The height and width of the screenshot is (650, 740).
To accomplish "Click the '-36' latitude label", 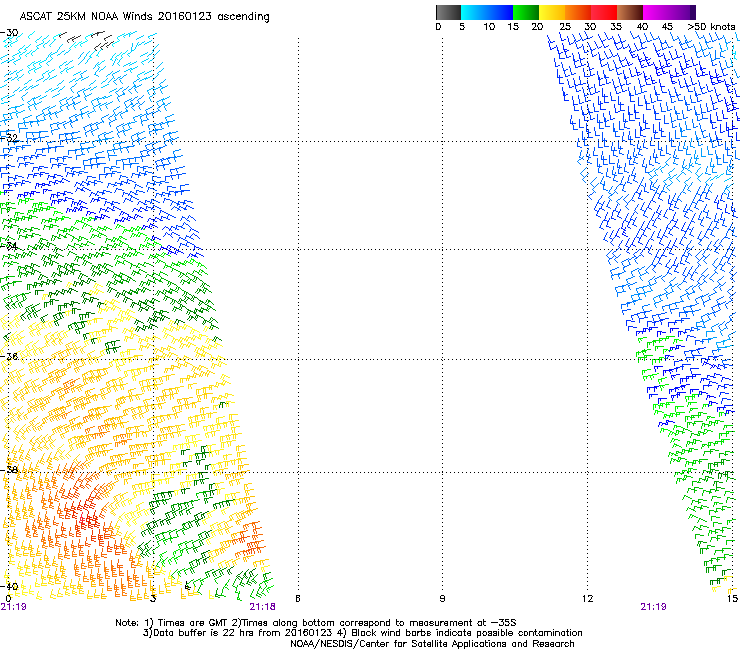I will coord(9,356).
